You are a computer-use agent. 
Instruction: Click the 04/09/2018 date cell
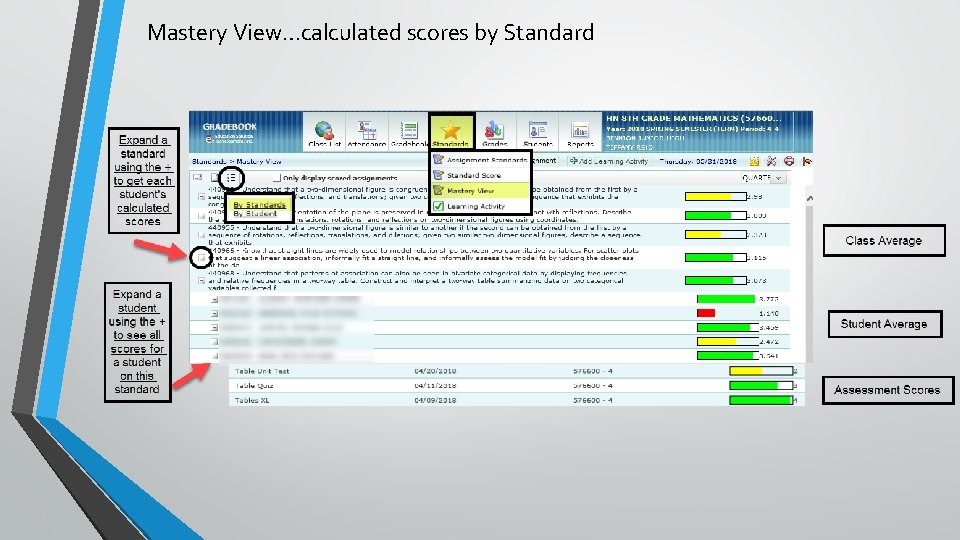(x=435, y=400)
